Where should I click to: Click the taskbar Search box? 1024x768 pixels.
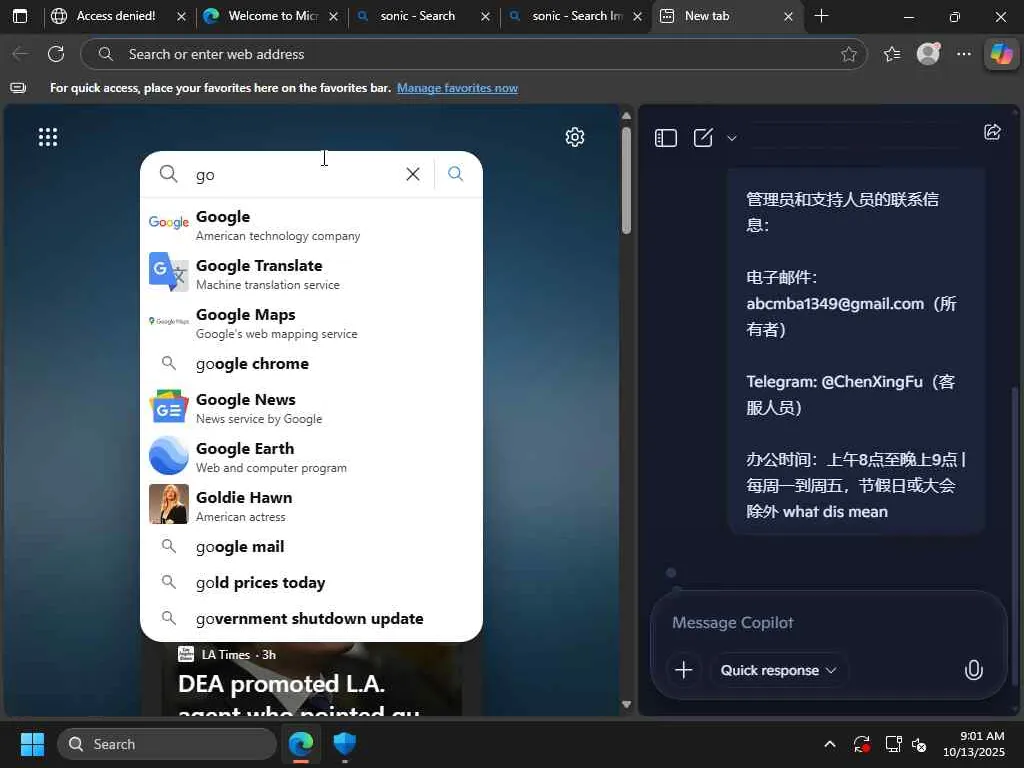tap(167, 744)
